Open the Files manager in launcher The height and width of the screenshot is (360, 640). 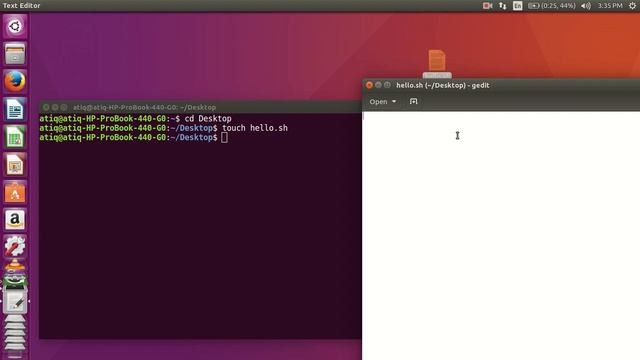15,53
